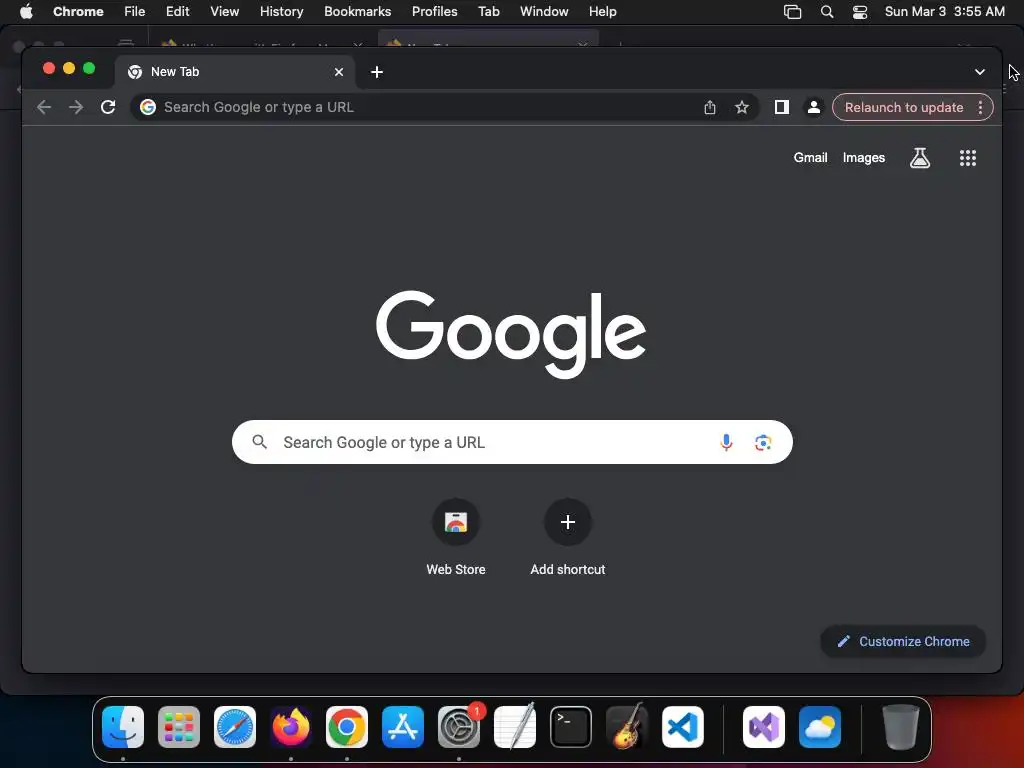
Task: Open the Images link
Action: (863, 157)
